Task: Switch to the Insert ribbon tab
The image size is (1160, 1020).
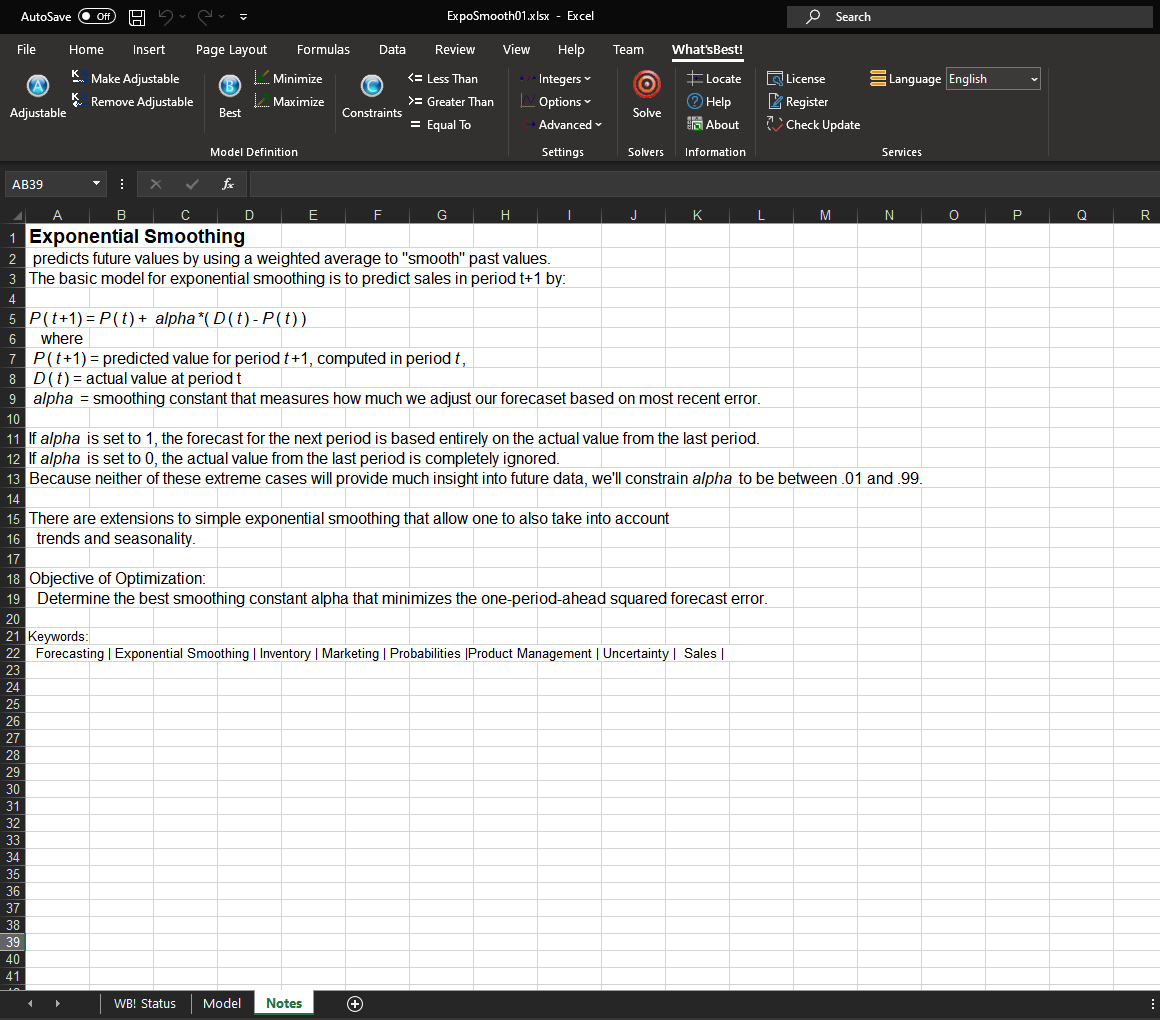Action: click(149, 50)
